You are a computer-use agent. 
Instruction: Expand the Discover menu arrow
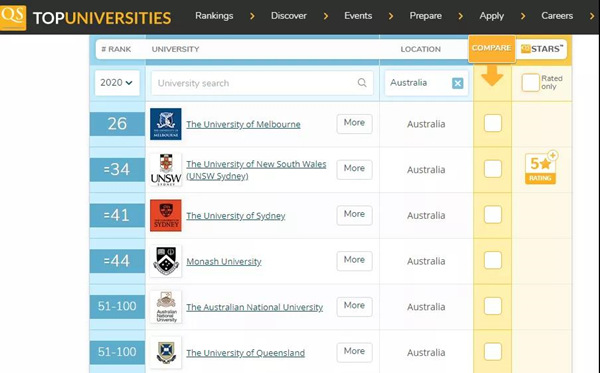[326, 16]
